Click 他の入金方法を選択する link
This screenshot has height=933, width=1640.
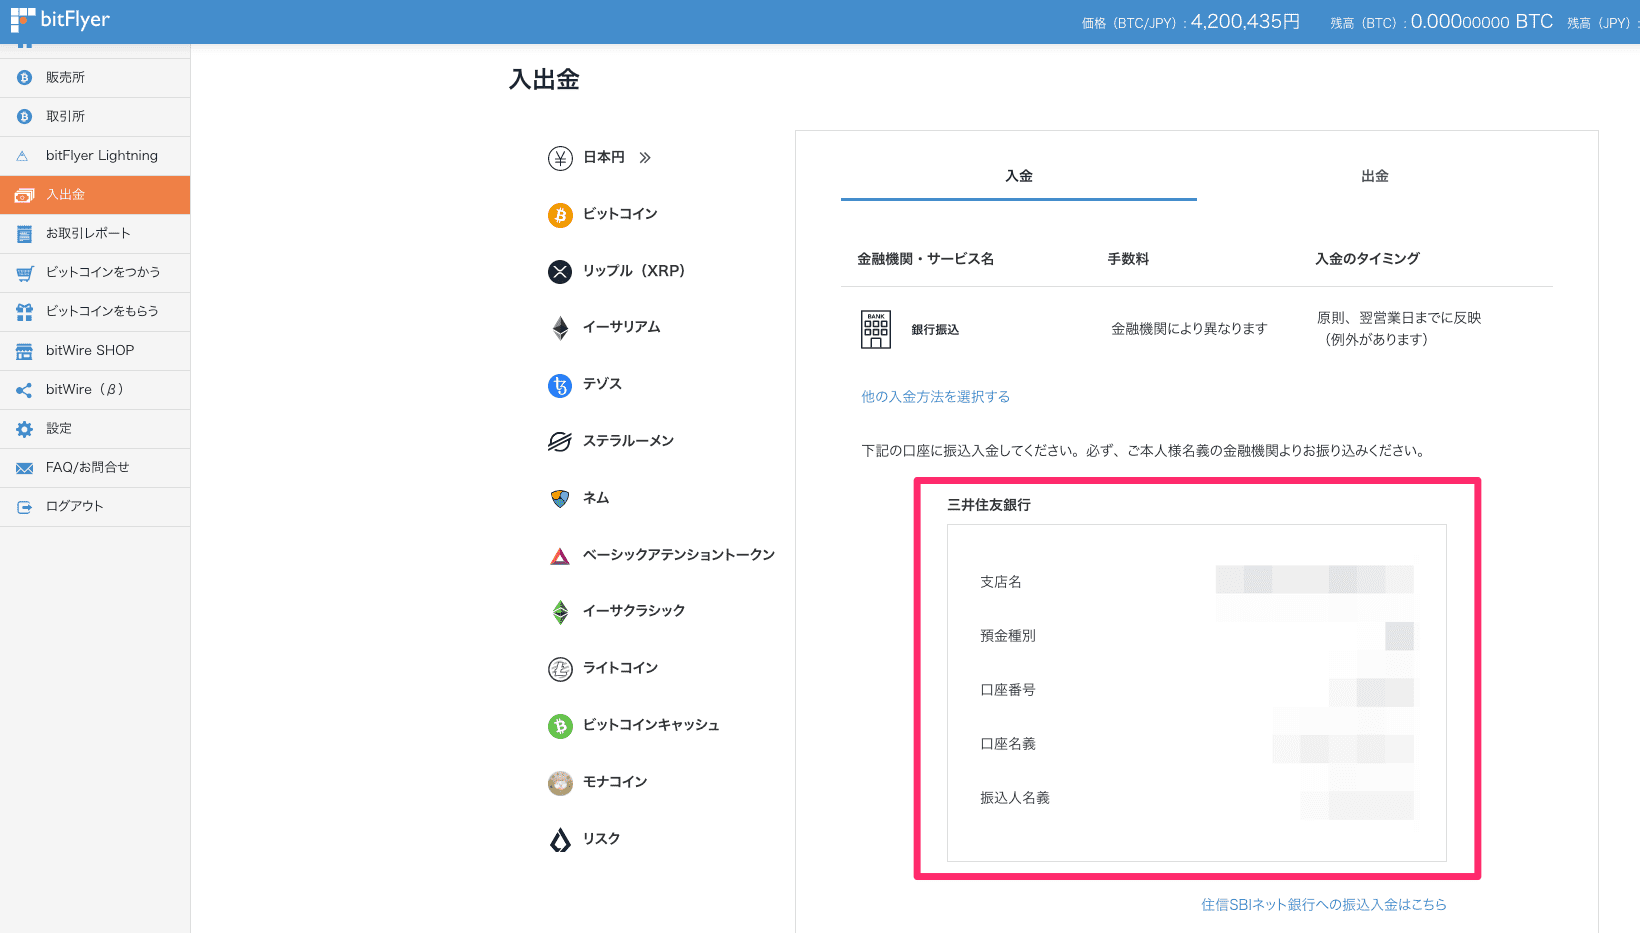click(936, 397)
